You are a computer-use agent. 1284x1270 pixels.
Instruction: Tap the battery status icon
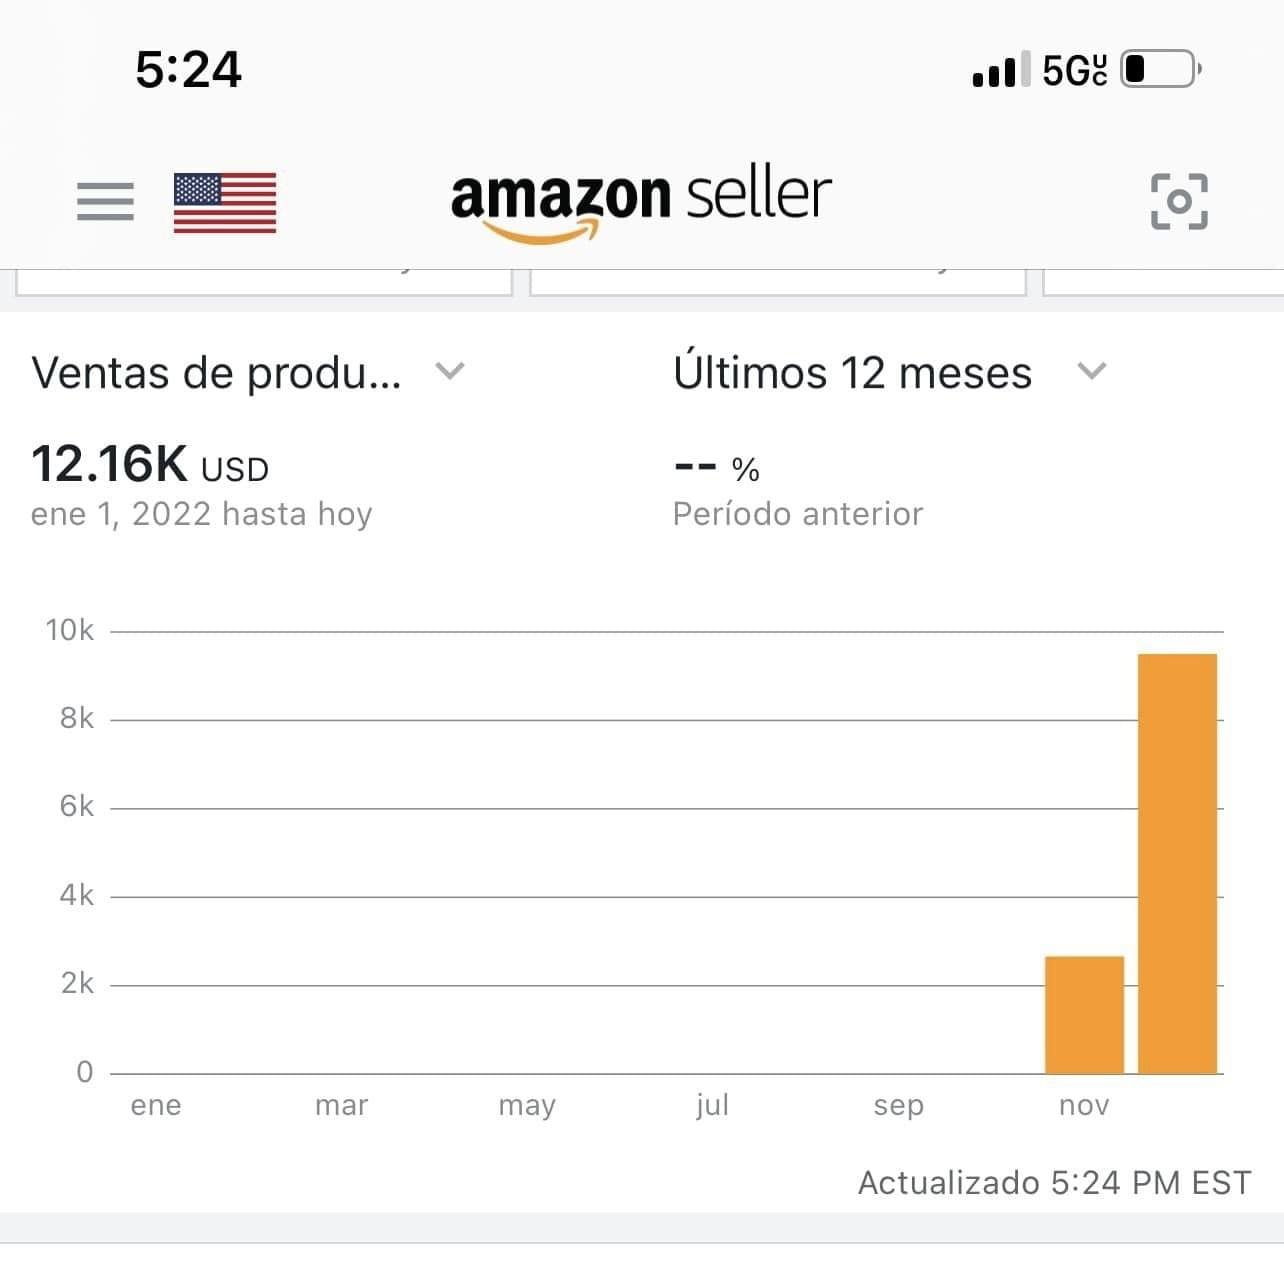pyautogui.click(x=1160, y=70)
